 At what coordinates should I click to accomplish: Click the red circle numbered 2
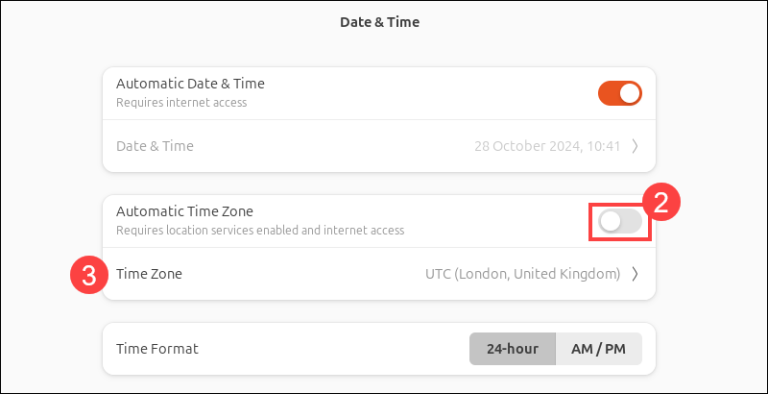click(x=662, y=203)
